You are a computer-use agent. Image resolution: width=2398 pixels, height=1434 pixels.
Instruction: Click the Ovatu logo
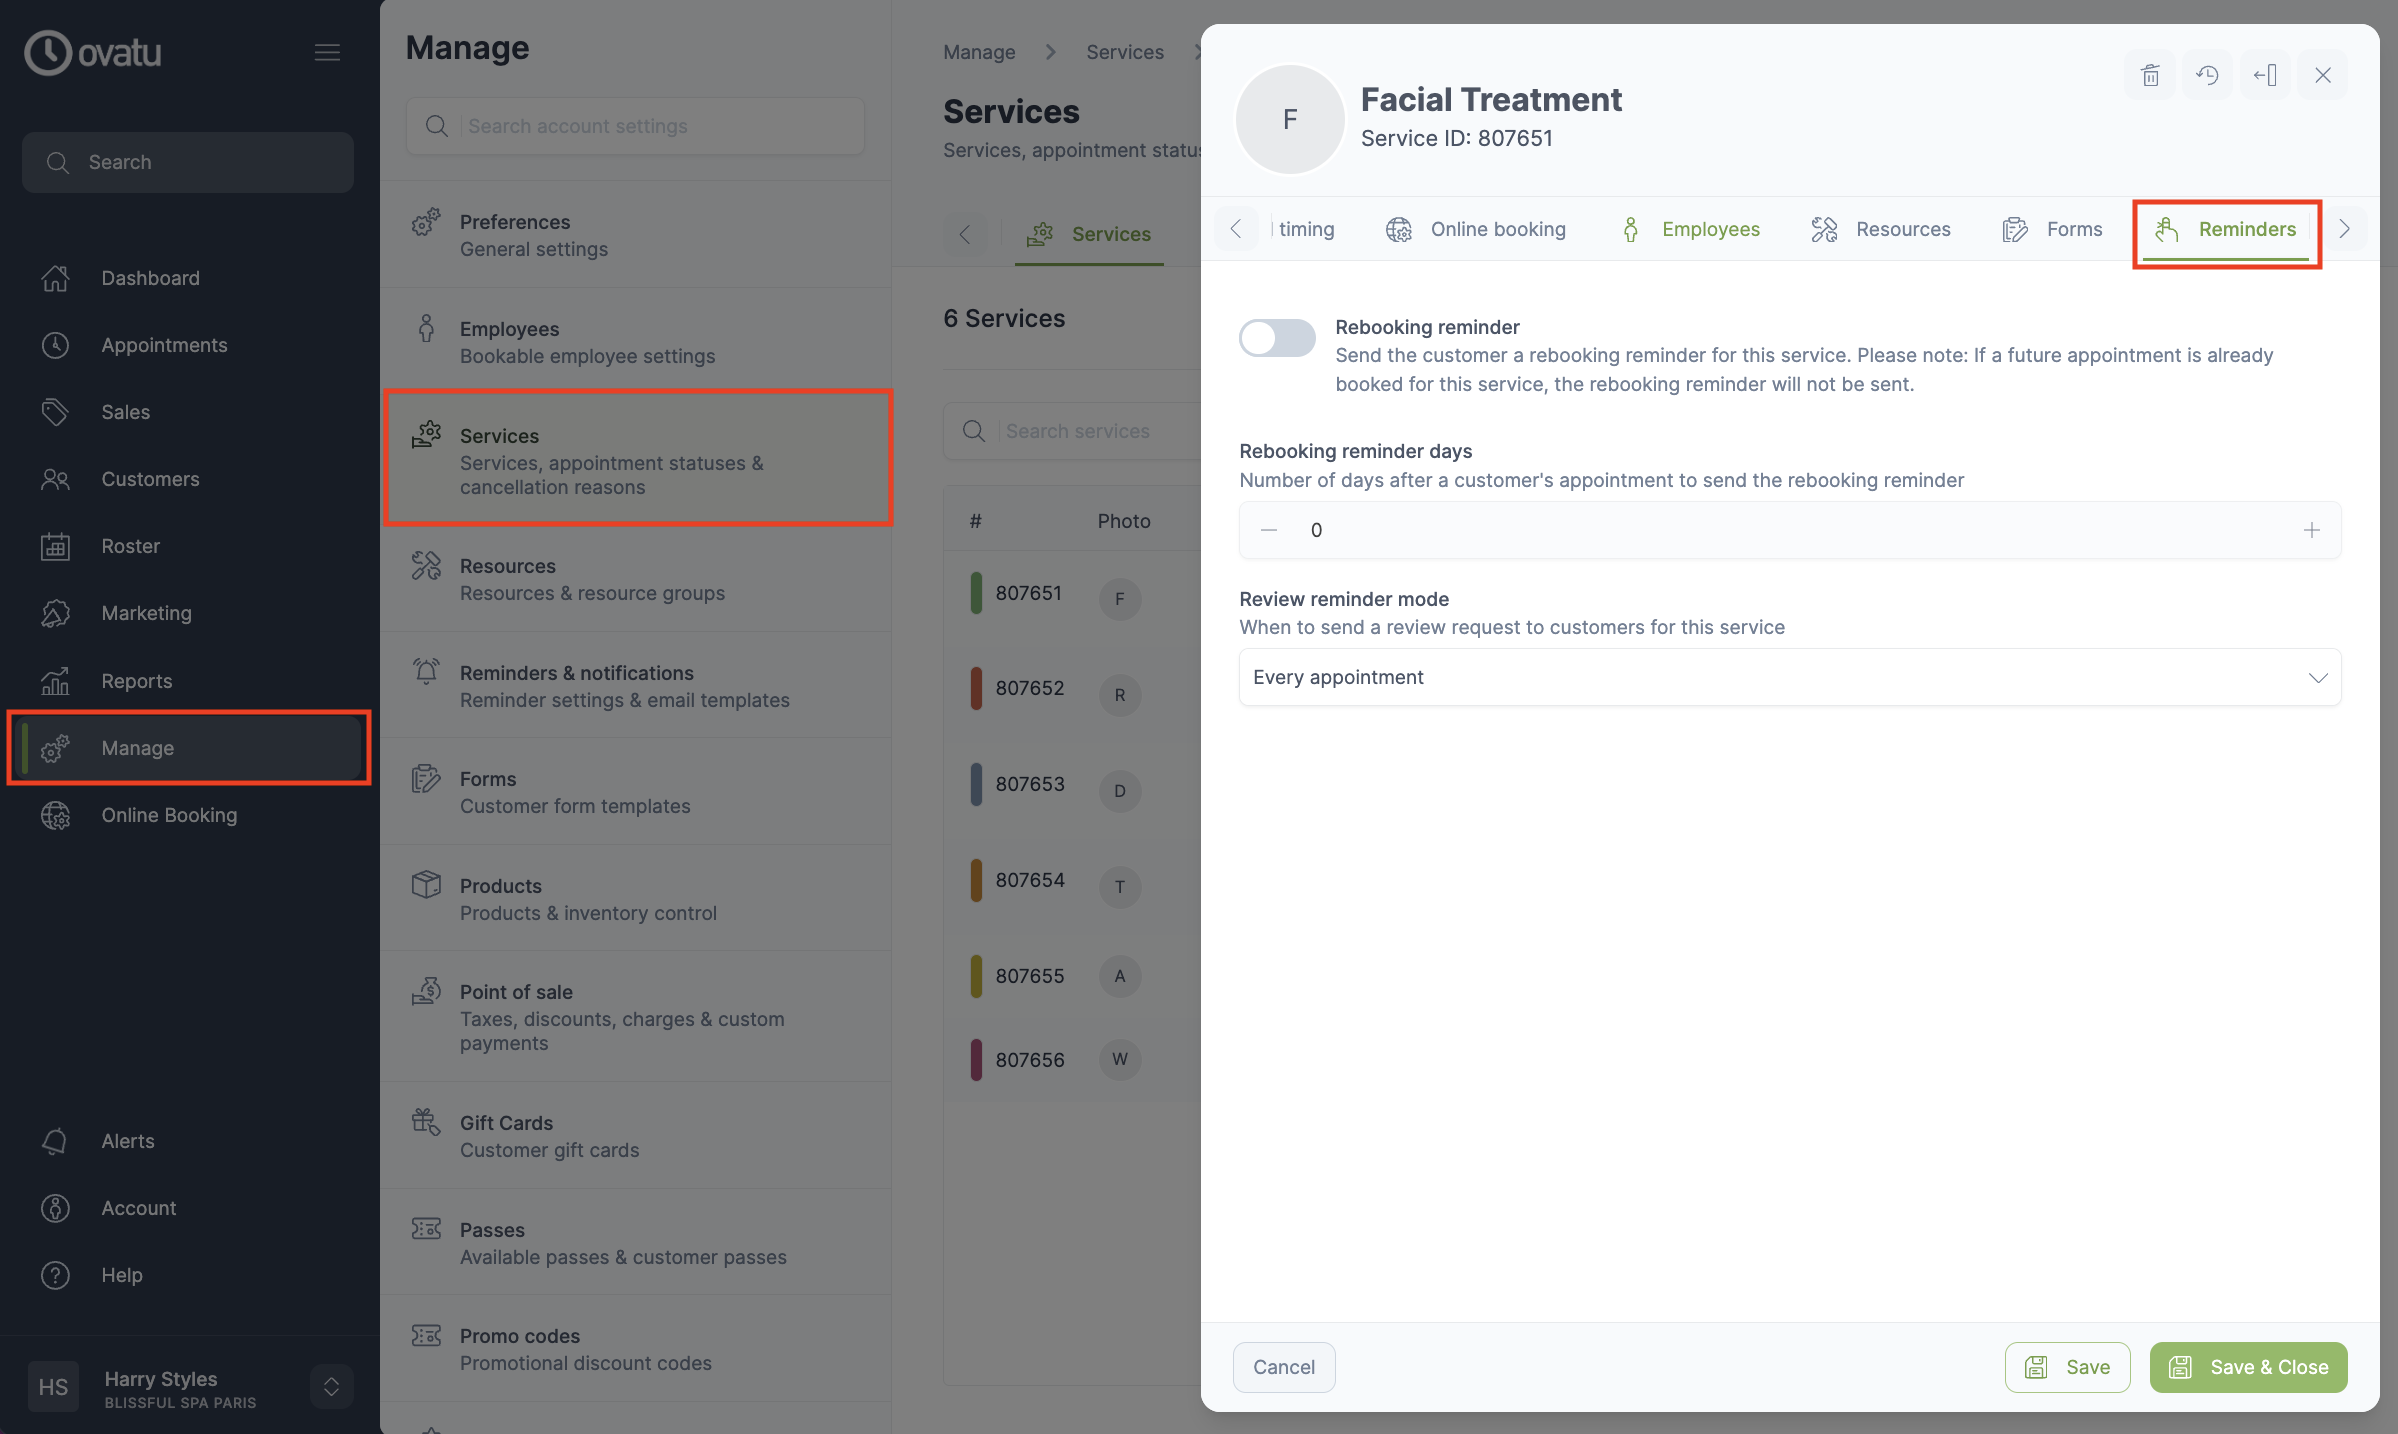pos(93,52)
